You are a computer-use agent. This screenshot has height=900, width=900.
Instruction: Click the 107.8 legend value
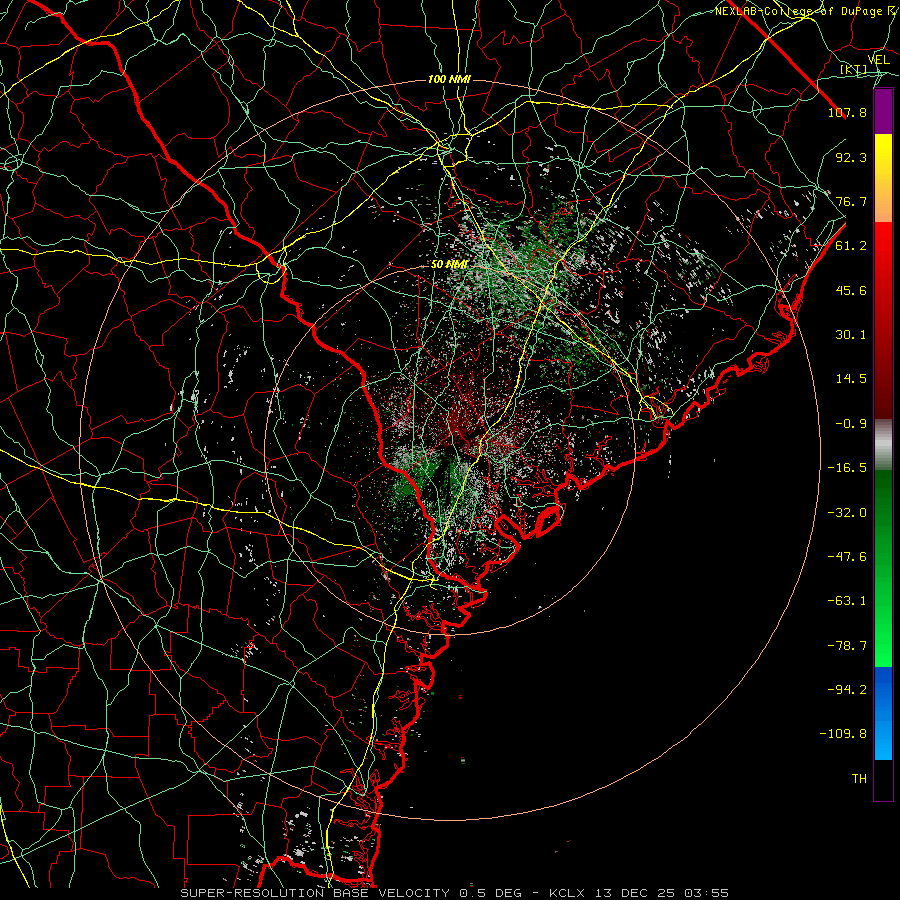click(847, 112)
